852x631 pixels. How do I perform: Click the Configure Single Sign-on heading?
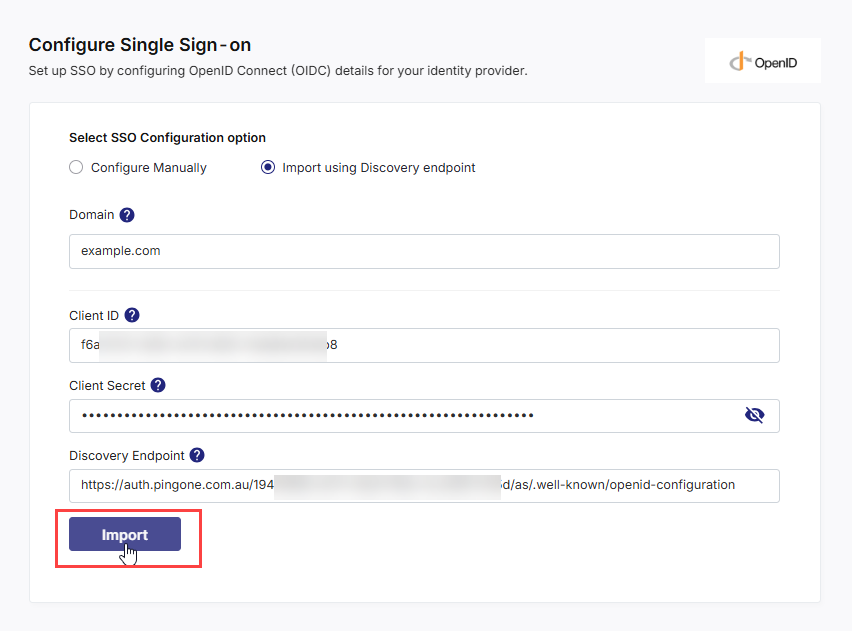click(139, 45)
